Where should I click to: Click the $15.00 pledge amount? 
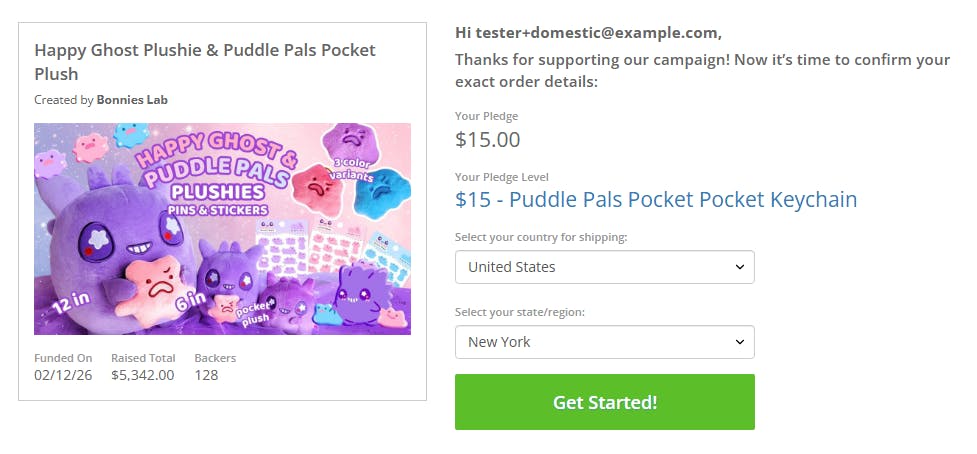click(x=487, y=139)
